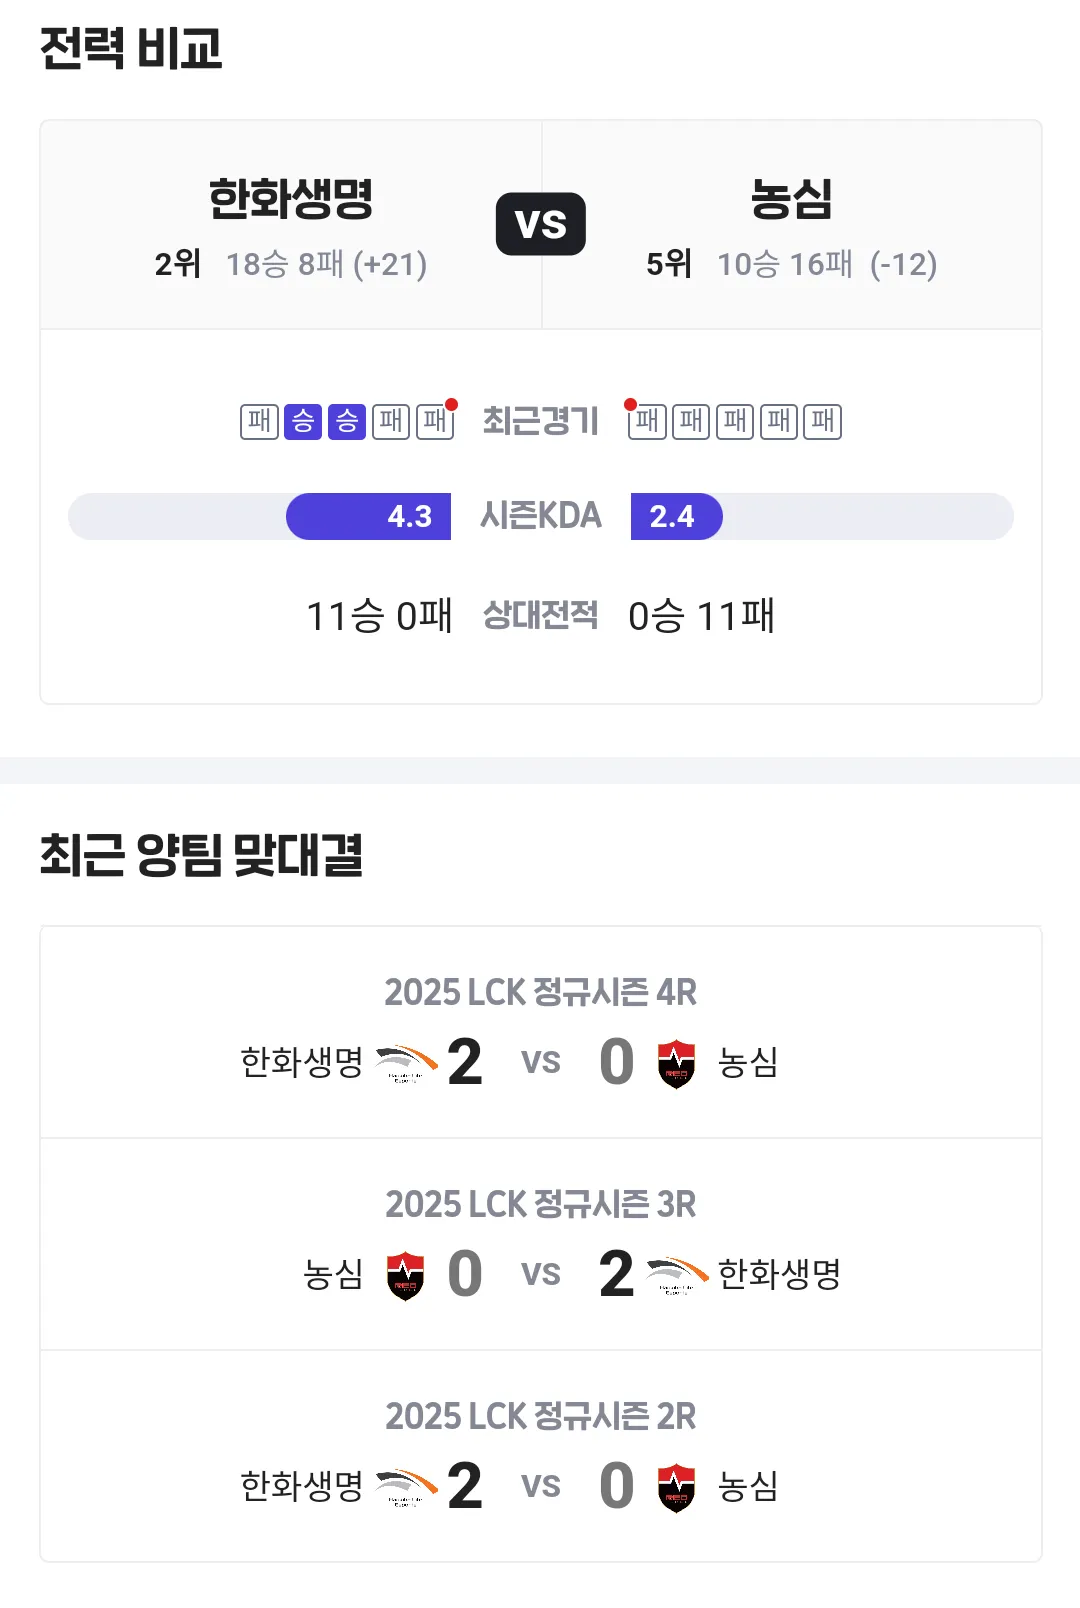Select the 한화생명 team name header
The image size is (1080, 1608).
[x=291, y=198]
